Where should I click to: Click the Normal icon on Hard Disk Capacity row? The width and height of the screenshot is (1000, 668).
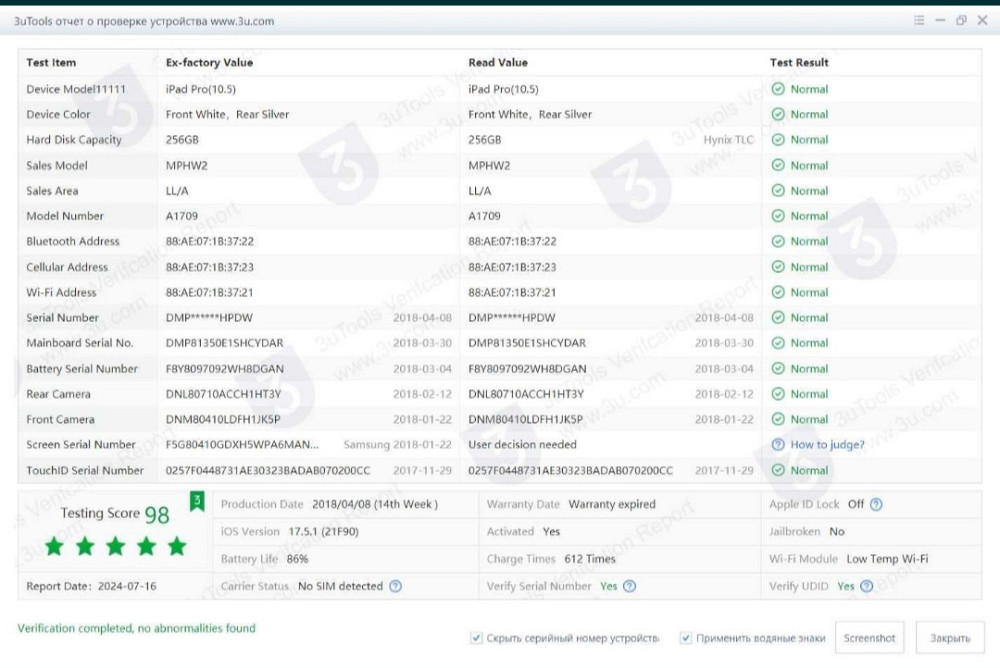click(780, 139)
